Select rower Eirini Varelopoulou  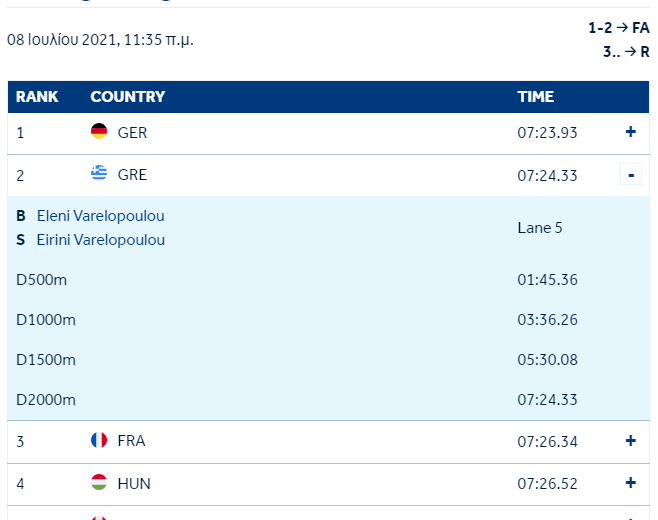pos(101,240)
